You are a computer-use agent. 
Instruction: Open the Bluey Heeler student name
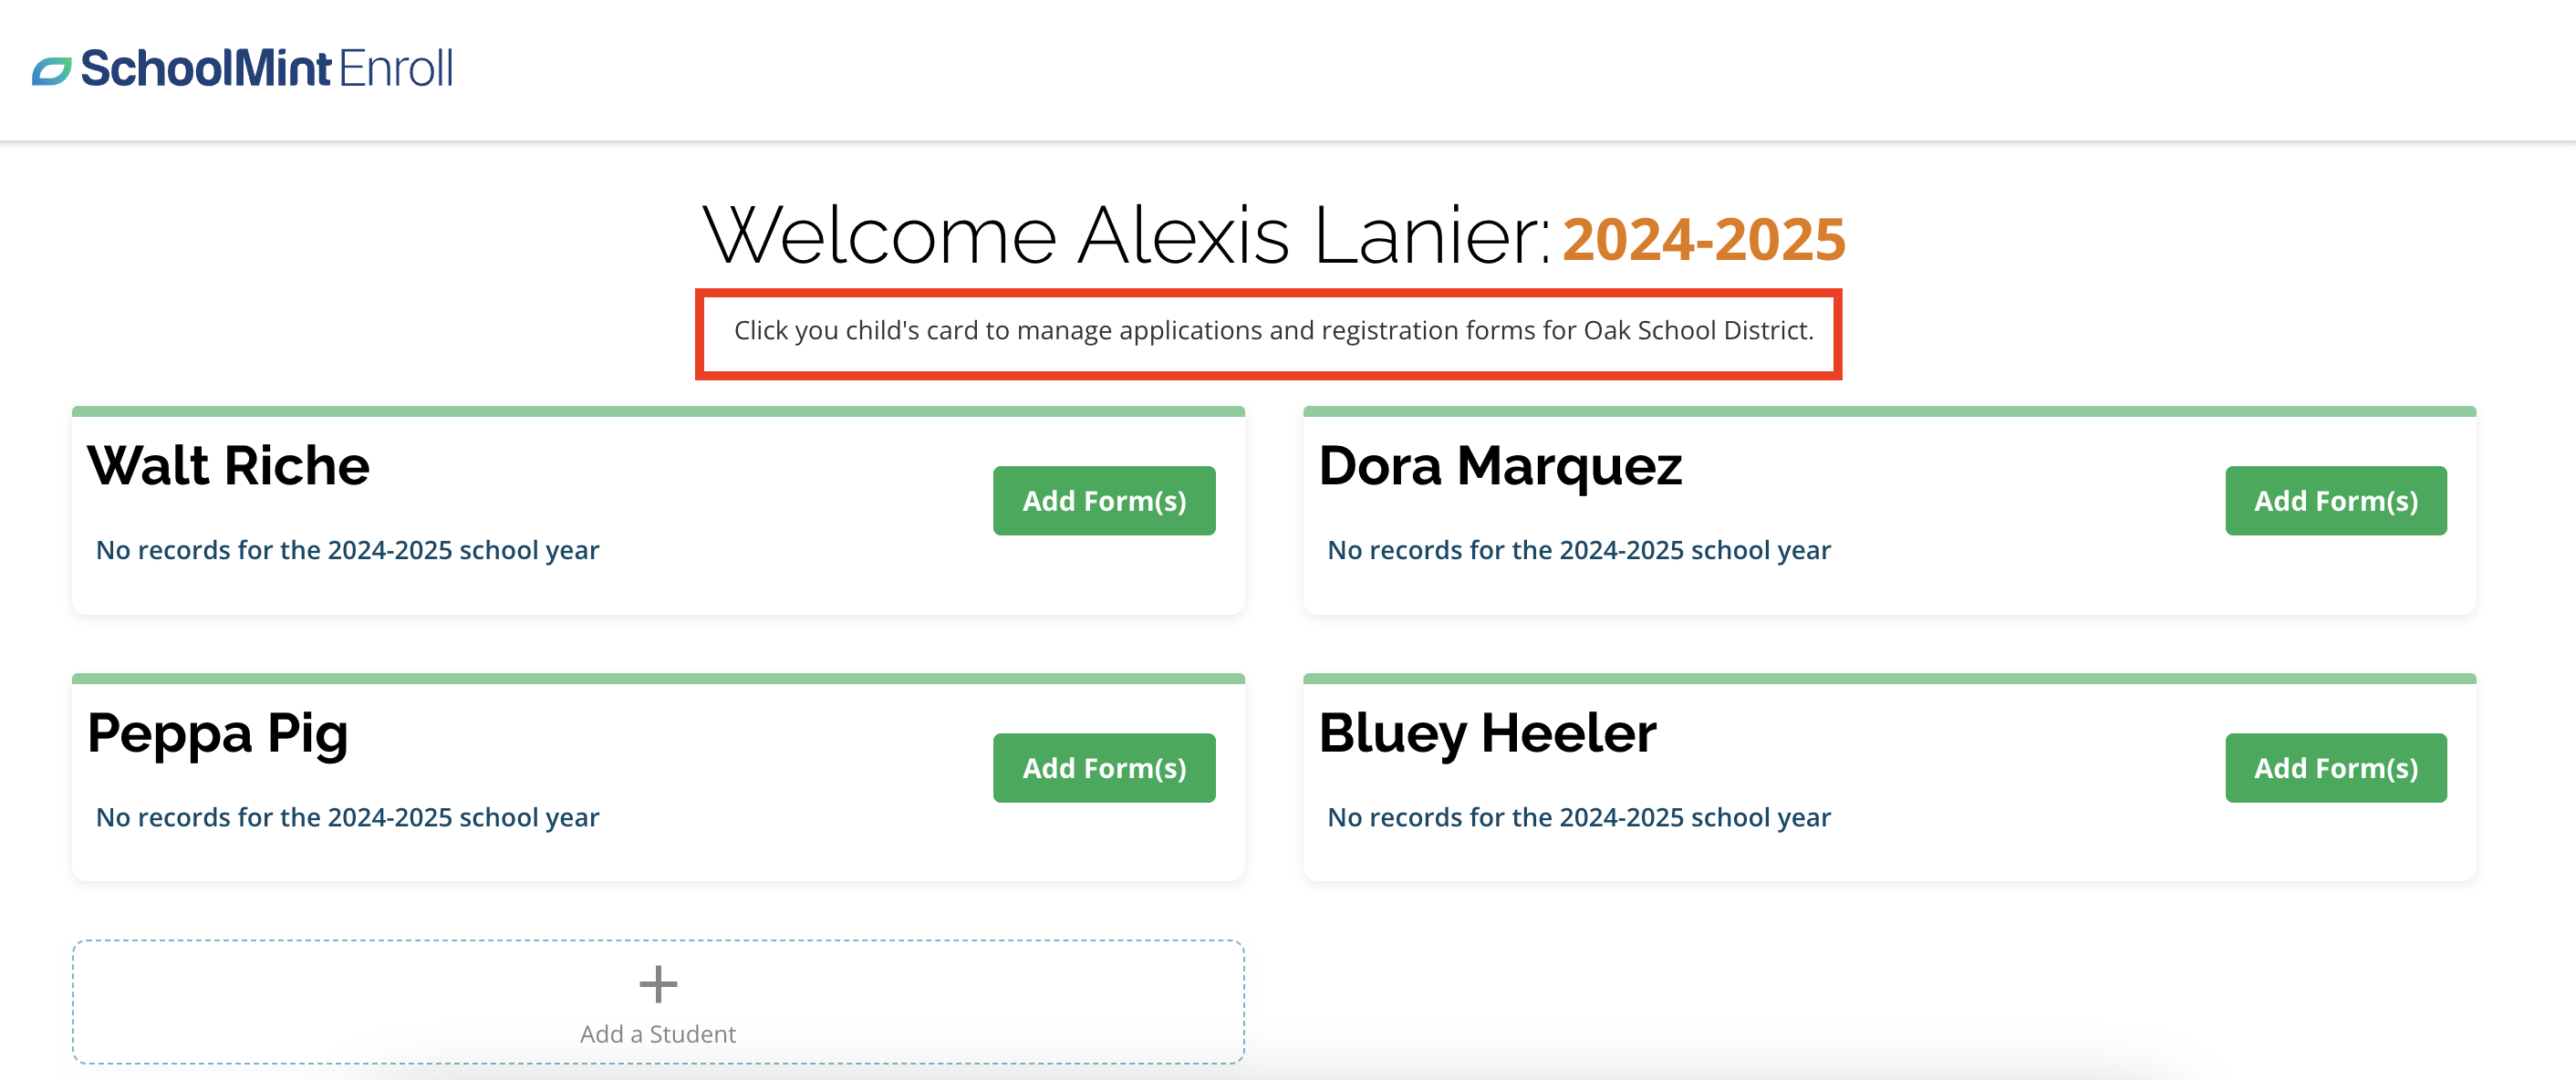pyautogui.click(x=1487, y=734)
